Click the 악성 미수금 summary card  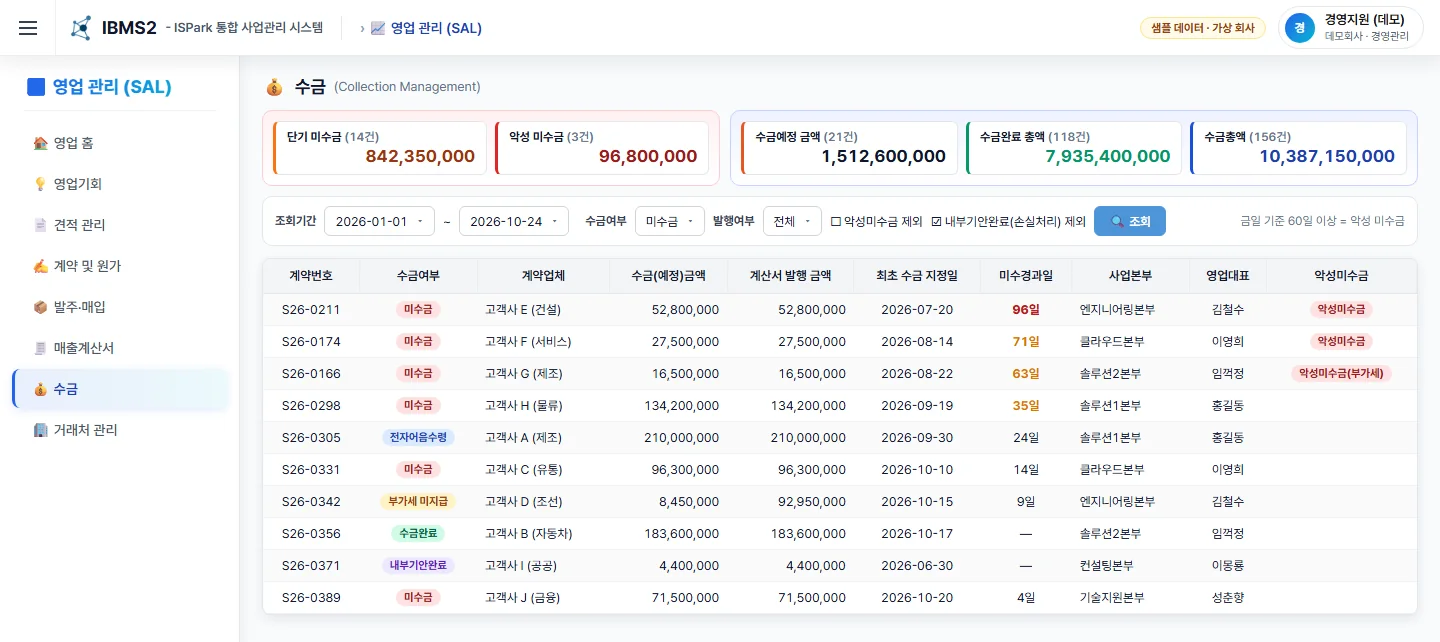602,148
